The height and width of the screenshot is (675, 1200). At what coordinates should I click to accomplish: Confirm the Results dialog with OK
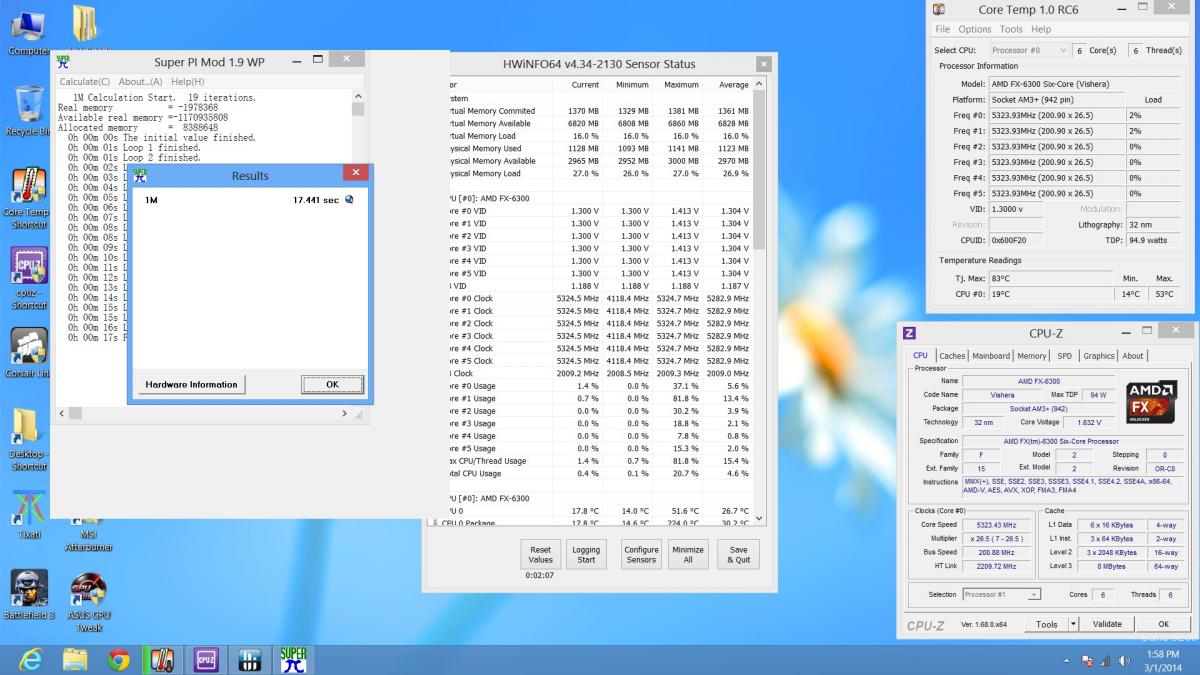coord(332,384)
